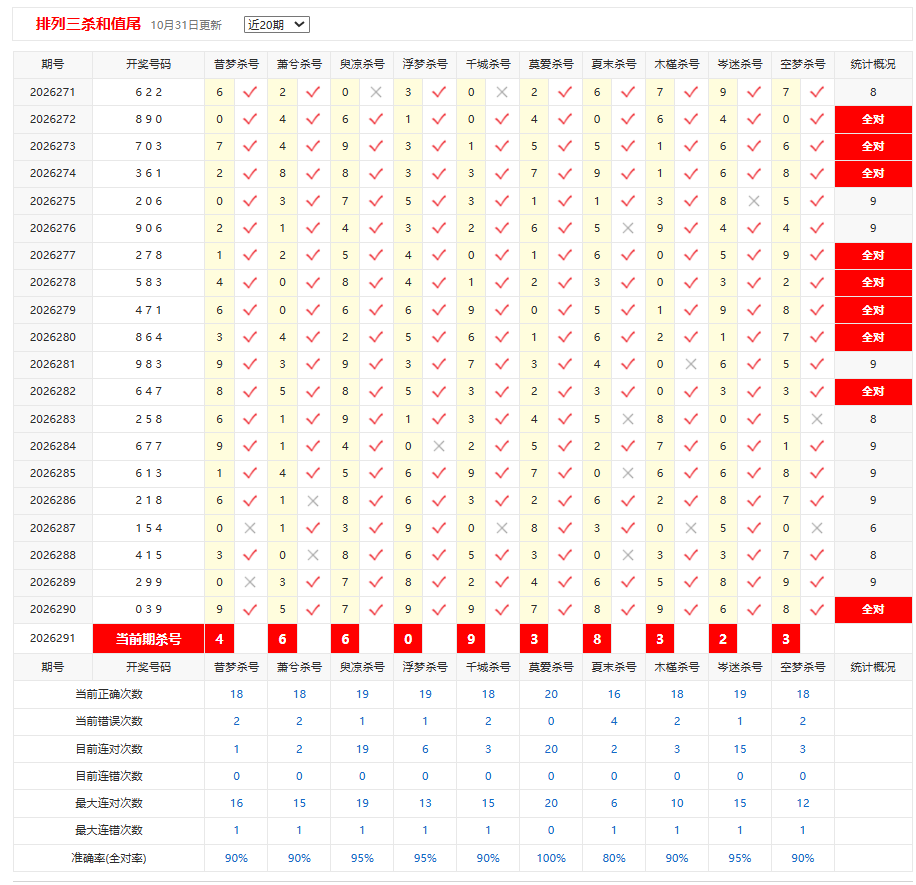Click the top 昔梦杀号 column header

236,64
